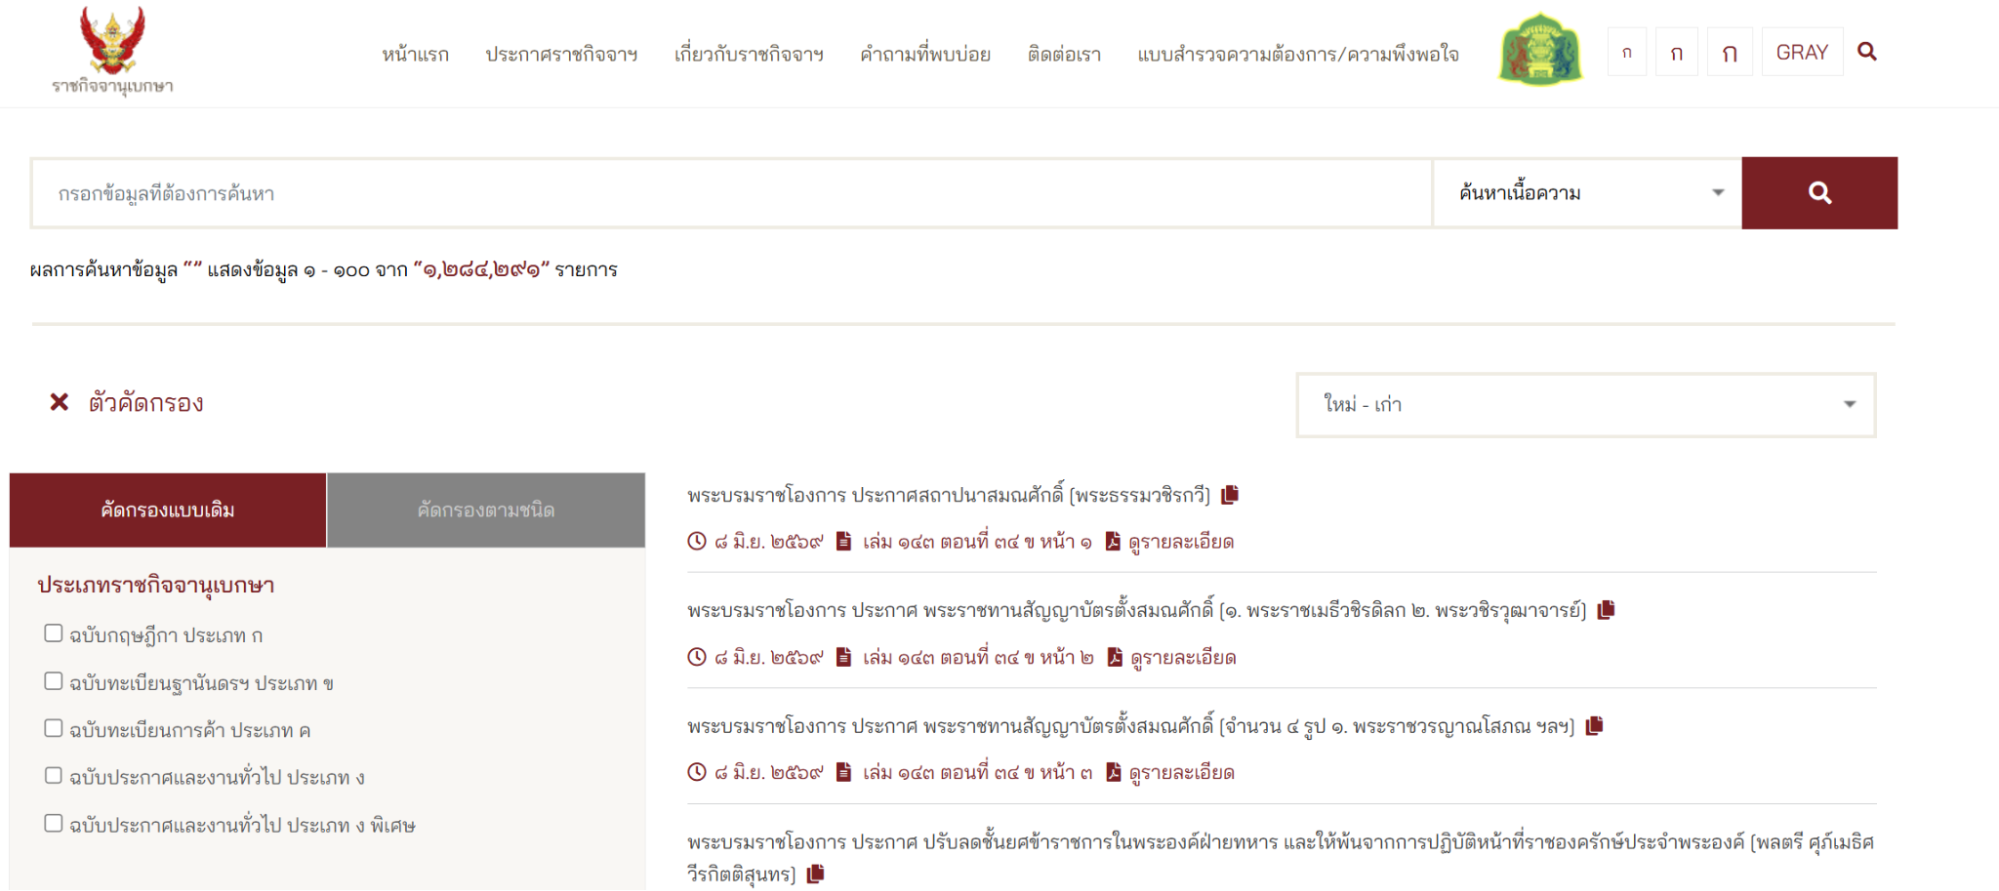Viewport: 1999px width, 891px height.
Task: Click the header magnifier search icon
Action: tap(1866, 52)
